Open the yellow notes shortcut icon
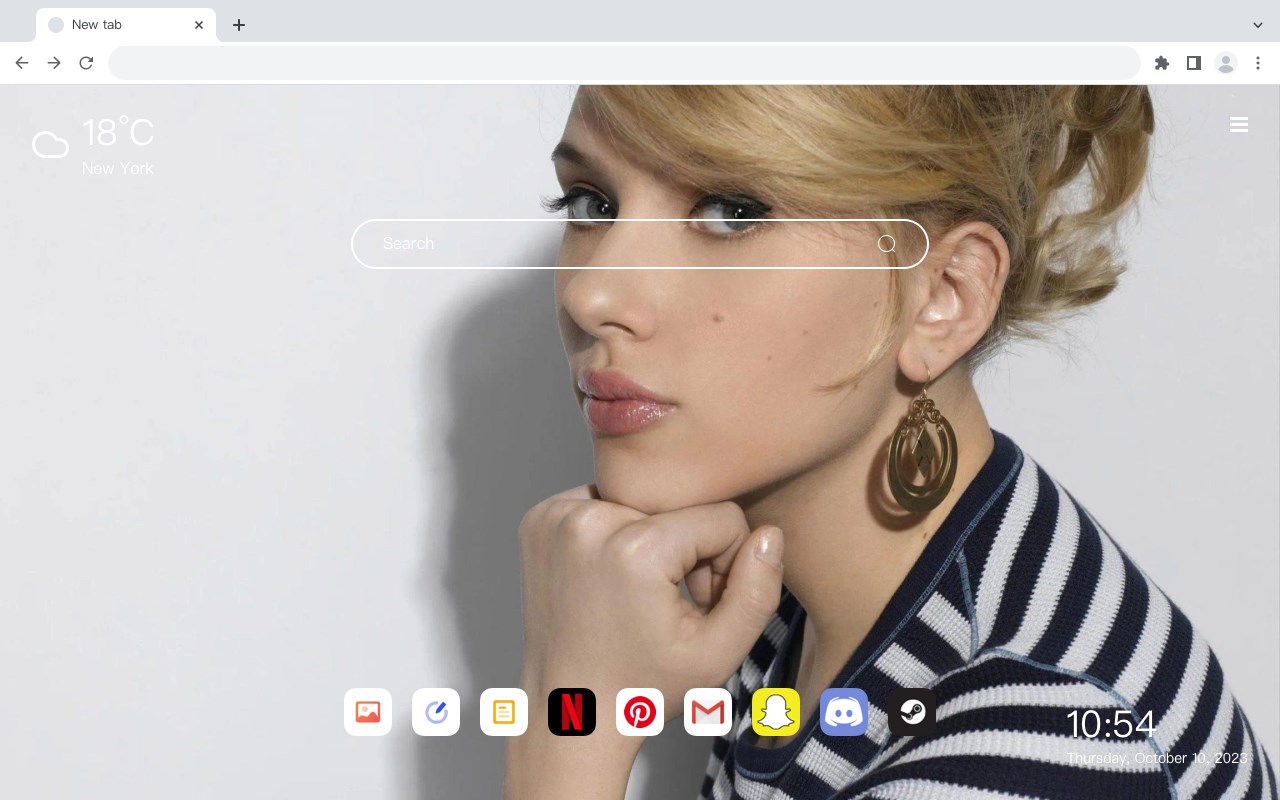This screenshot has width=1280, height=800. click(x=504, y=712)
